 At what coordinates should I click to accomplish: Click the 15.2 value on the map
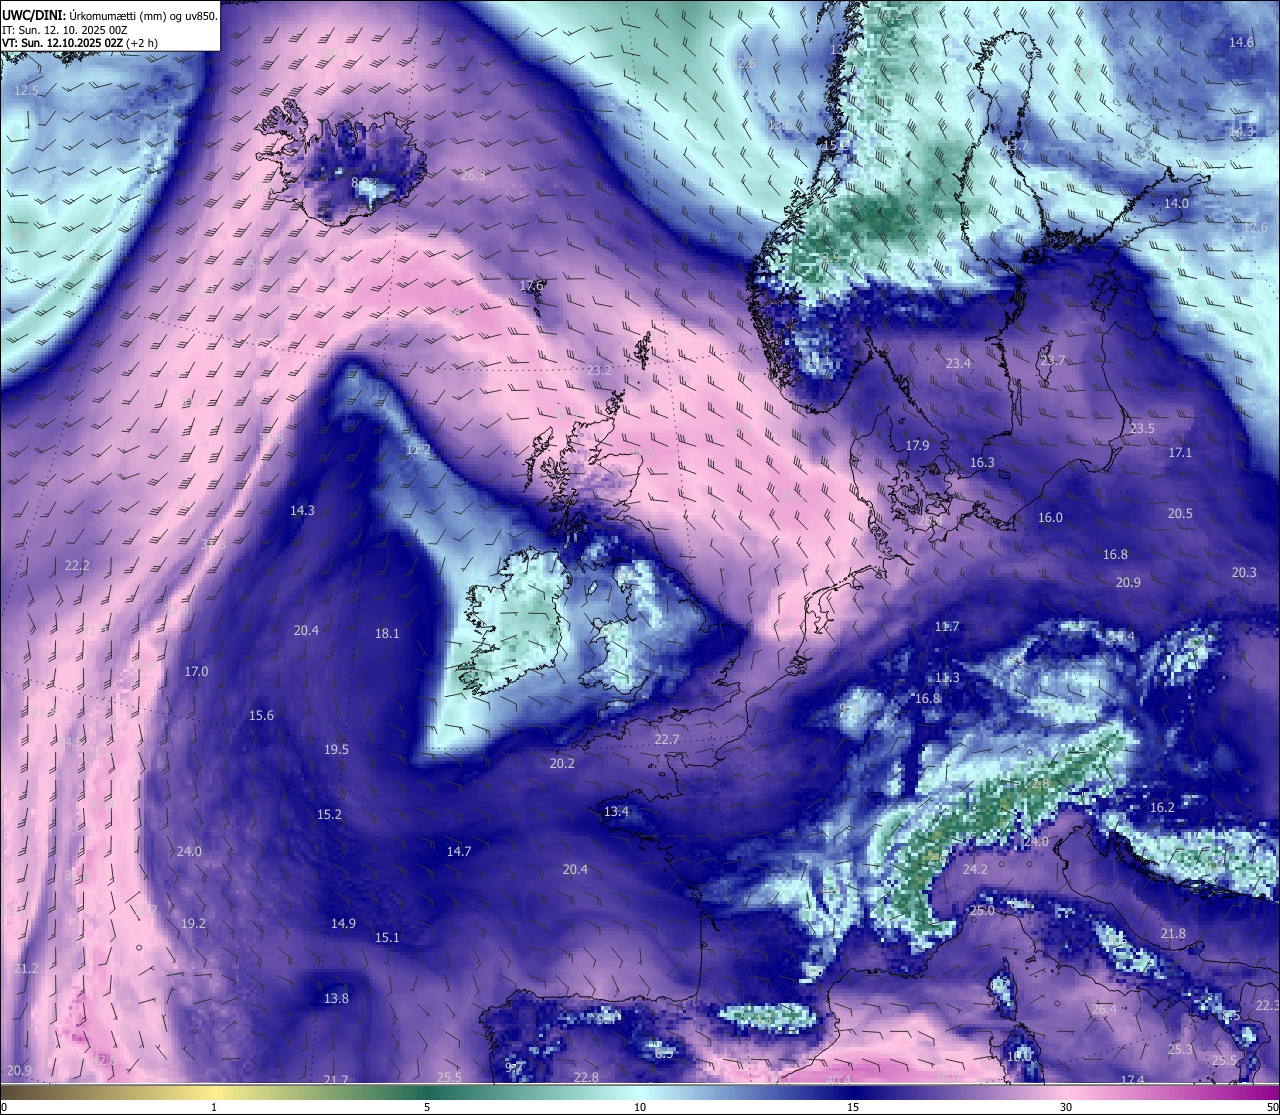coord(329,814)
